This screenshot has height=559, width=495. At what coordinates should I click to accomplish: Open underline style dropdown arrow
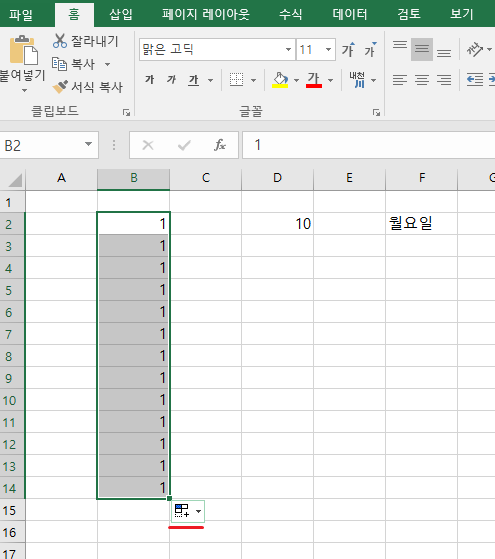coord(210,80)
